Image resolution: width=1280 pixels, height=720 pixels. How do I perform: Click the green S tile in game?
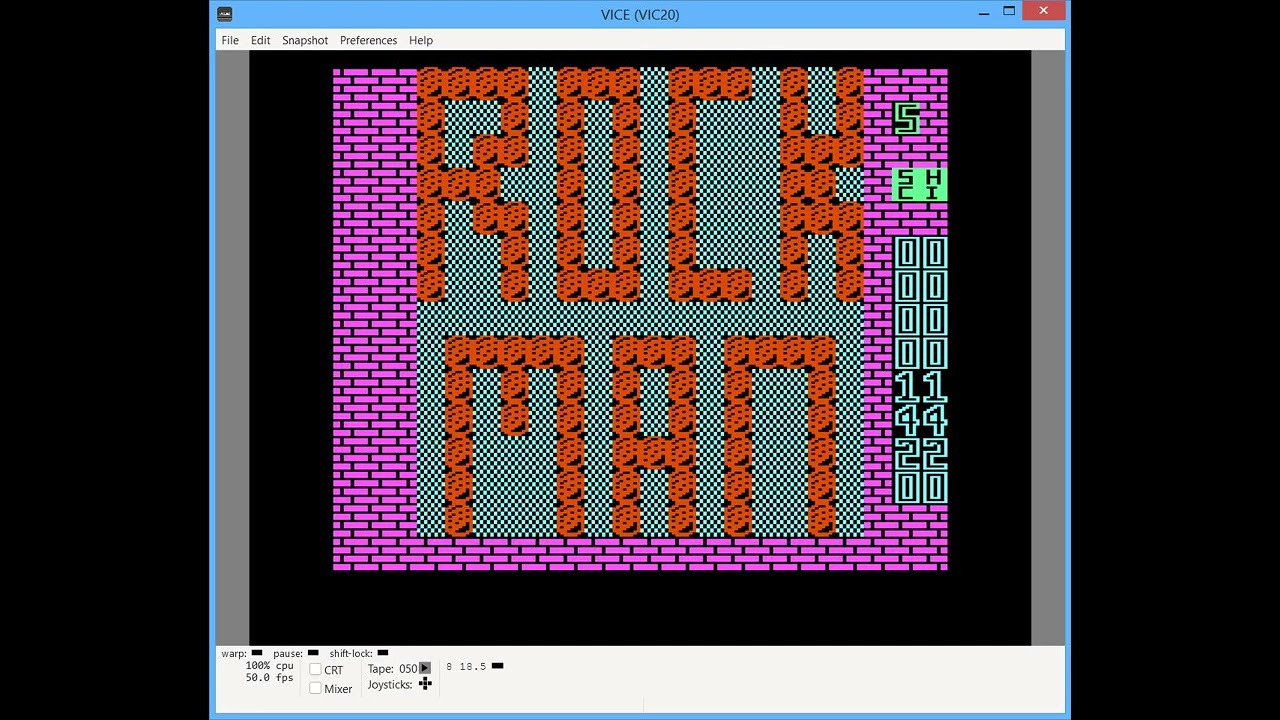pyautogui.click(x=906, y=118)
